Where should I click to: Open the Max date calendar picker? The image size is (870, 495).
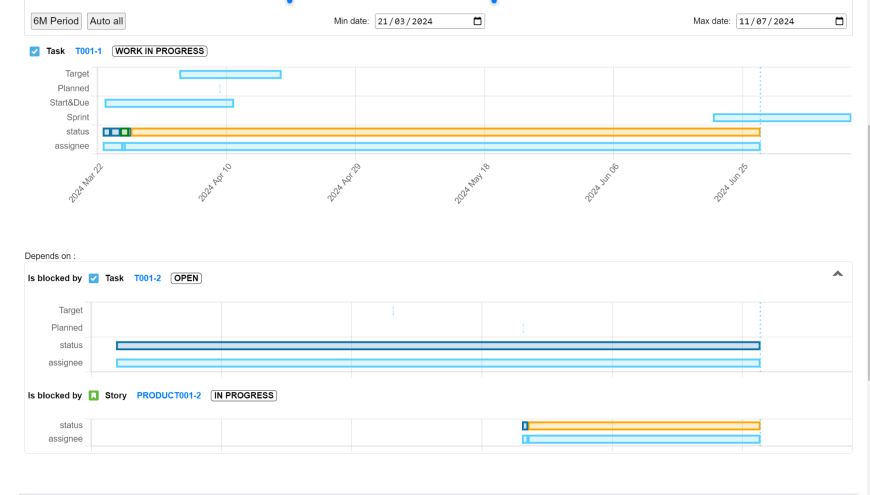[839, 21]
